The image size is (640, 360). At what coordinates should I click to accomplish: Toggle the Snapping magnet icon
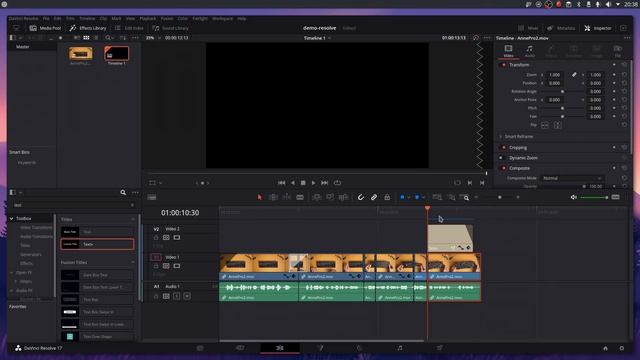(x=360, y=197)
